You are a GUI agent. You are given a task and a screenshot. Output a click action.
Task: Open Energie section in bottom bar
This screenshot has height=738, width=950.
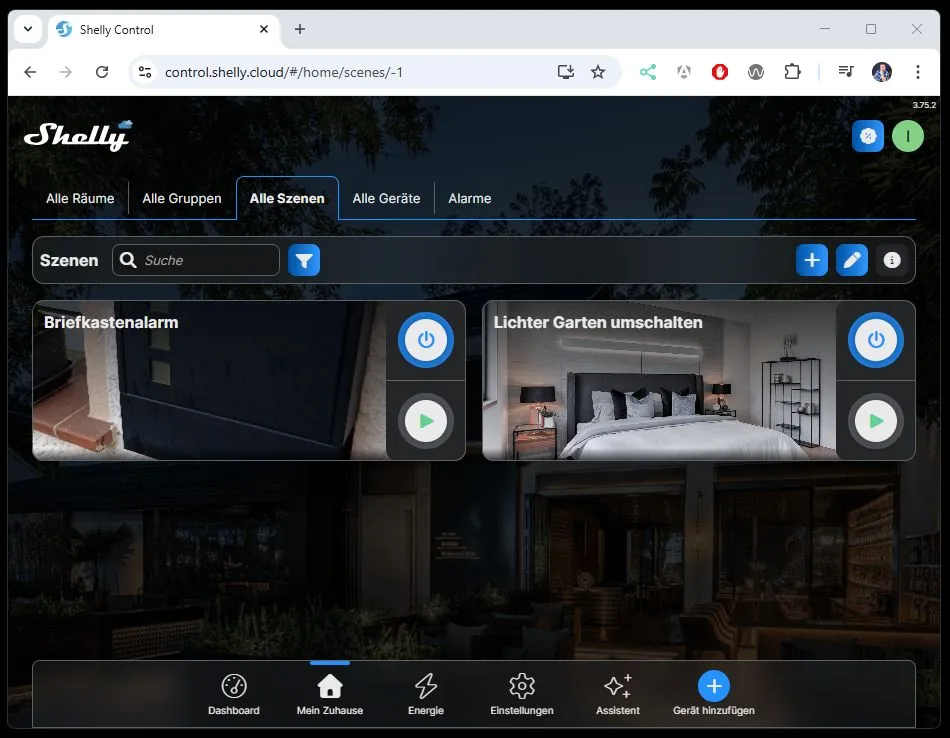tap(426, 695)
